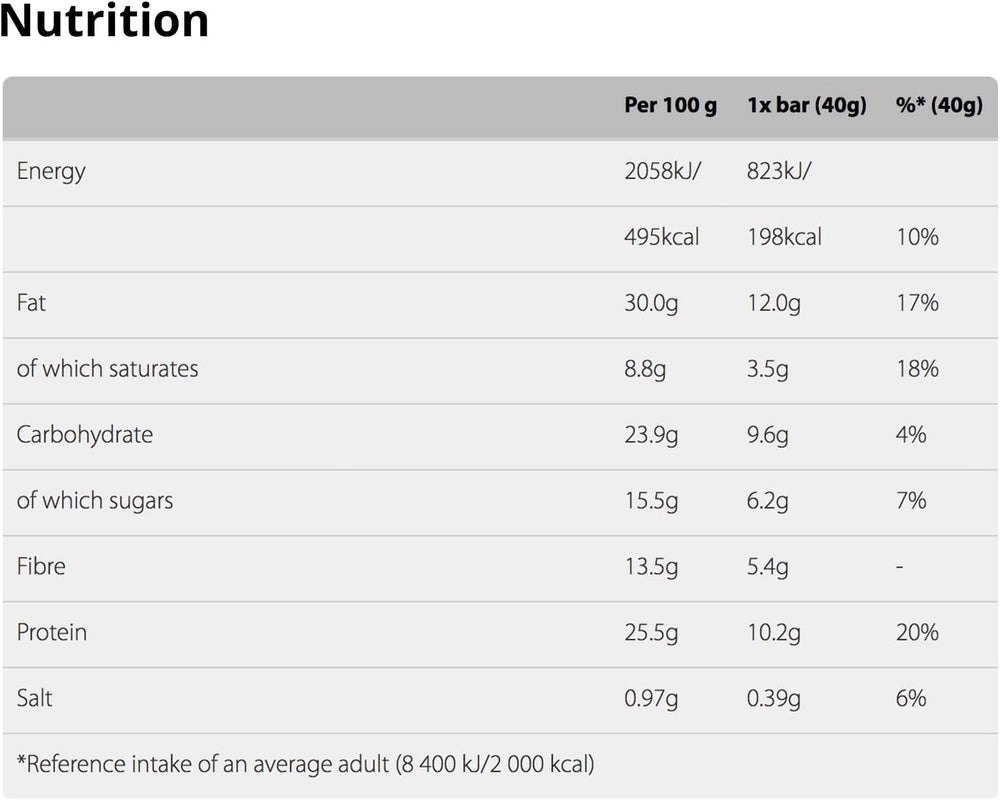Click the Fat row label

tap(31, 303)
